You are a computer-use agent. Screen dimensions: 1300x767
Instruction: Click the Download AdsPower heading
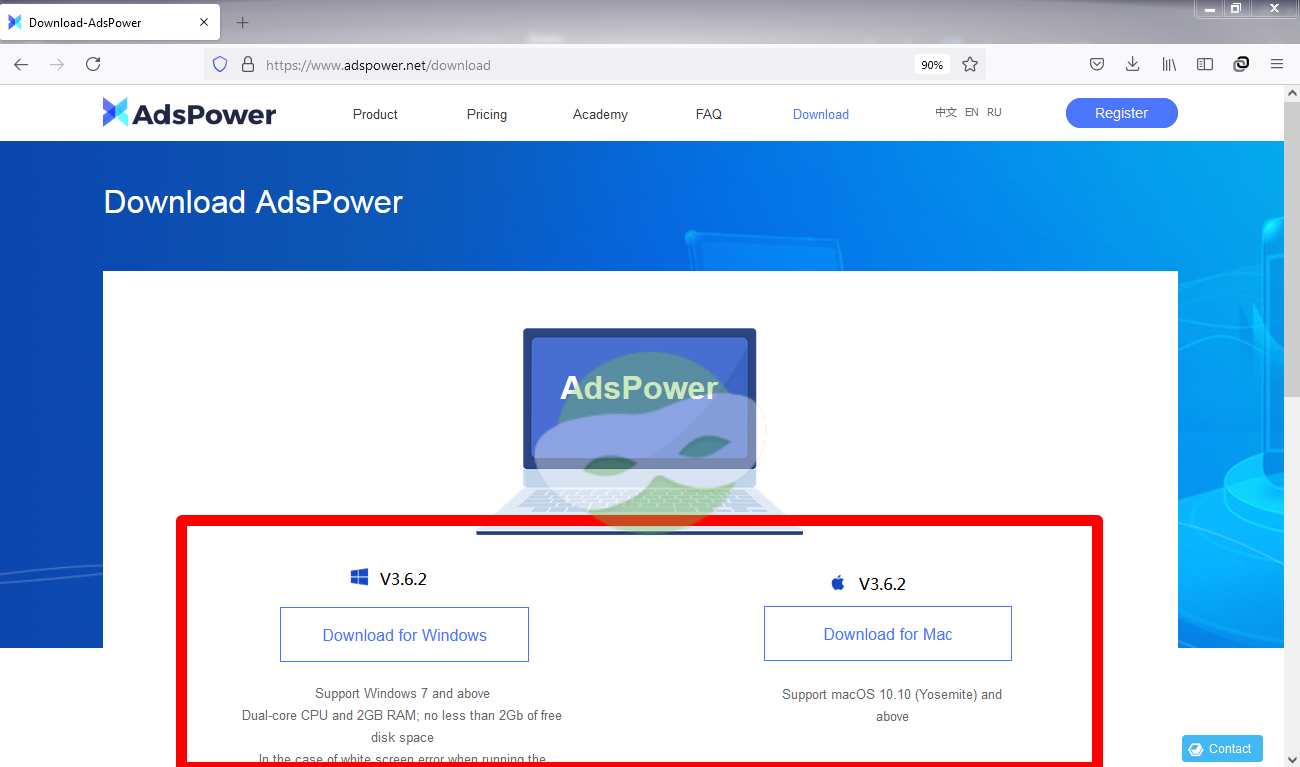pyautogui.click(x=253, y=202)
